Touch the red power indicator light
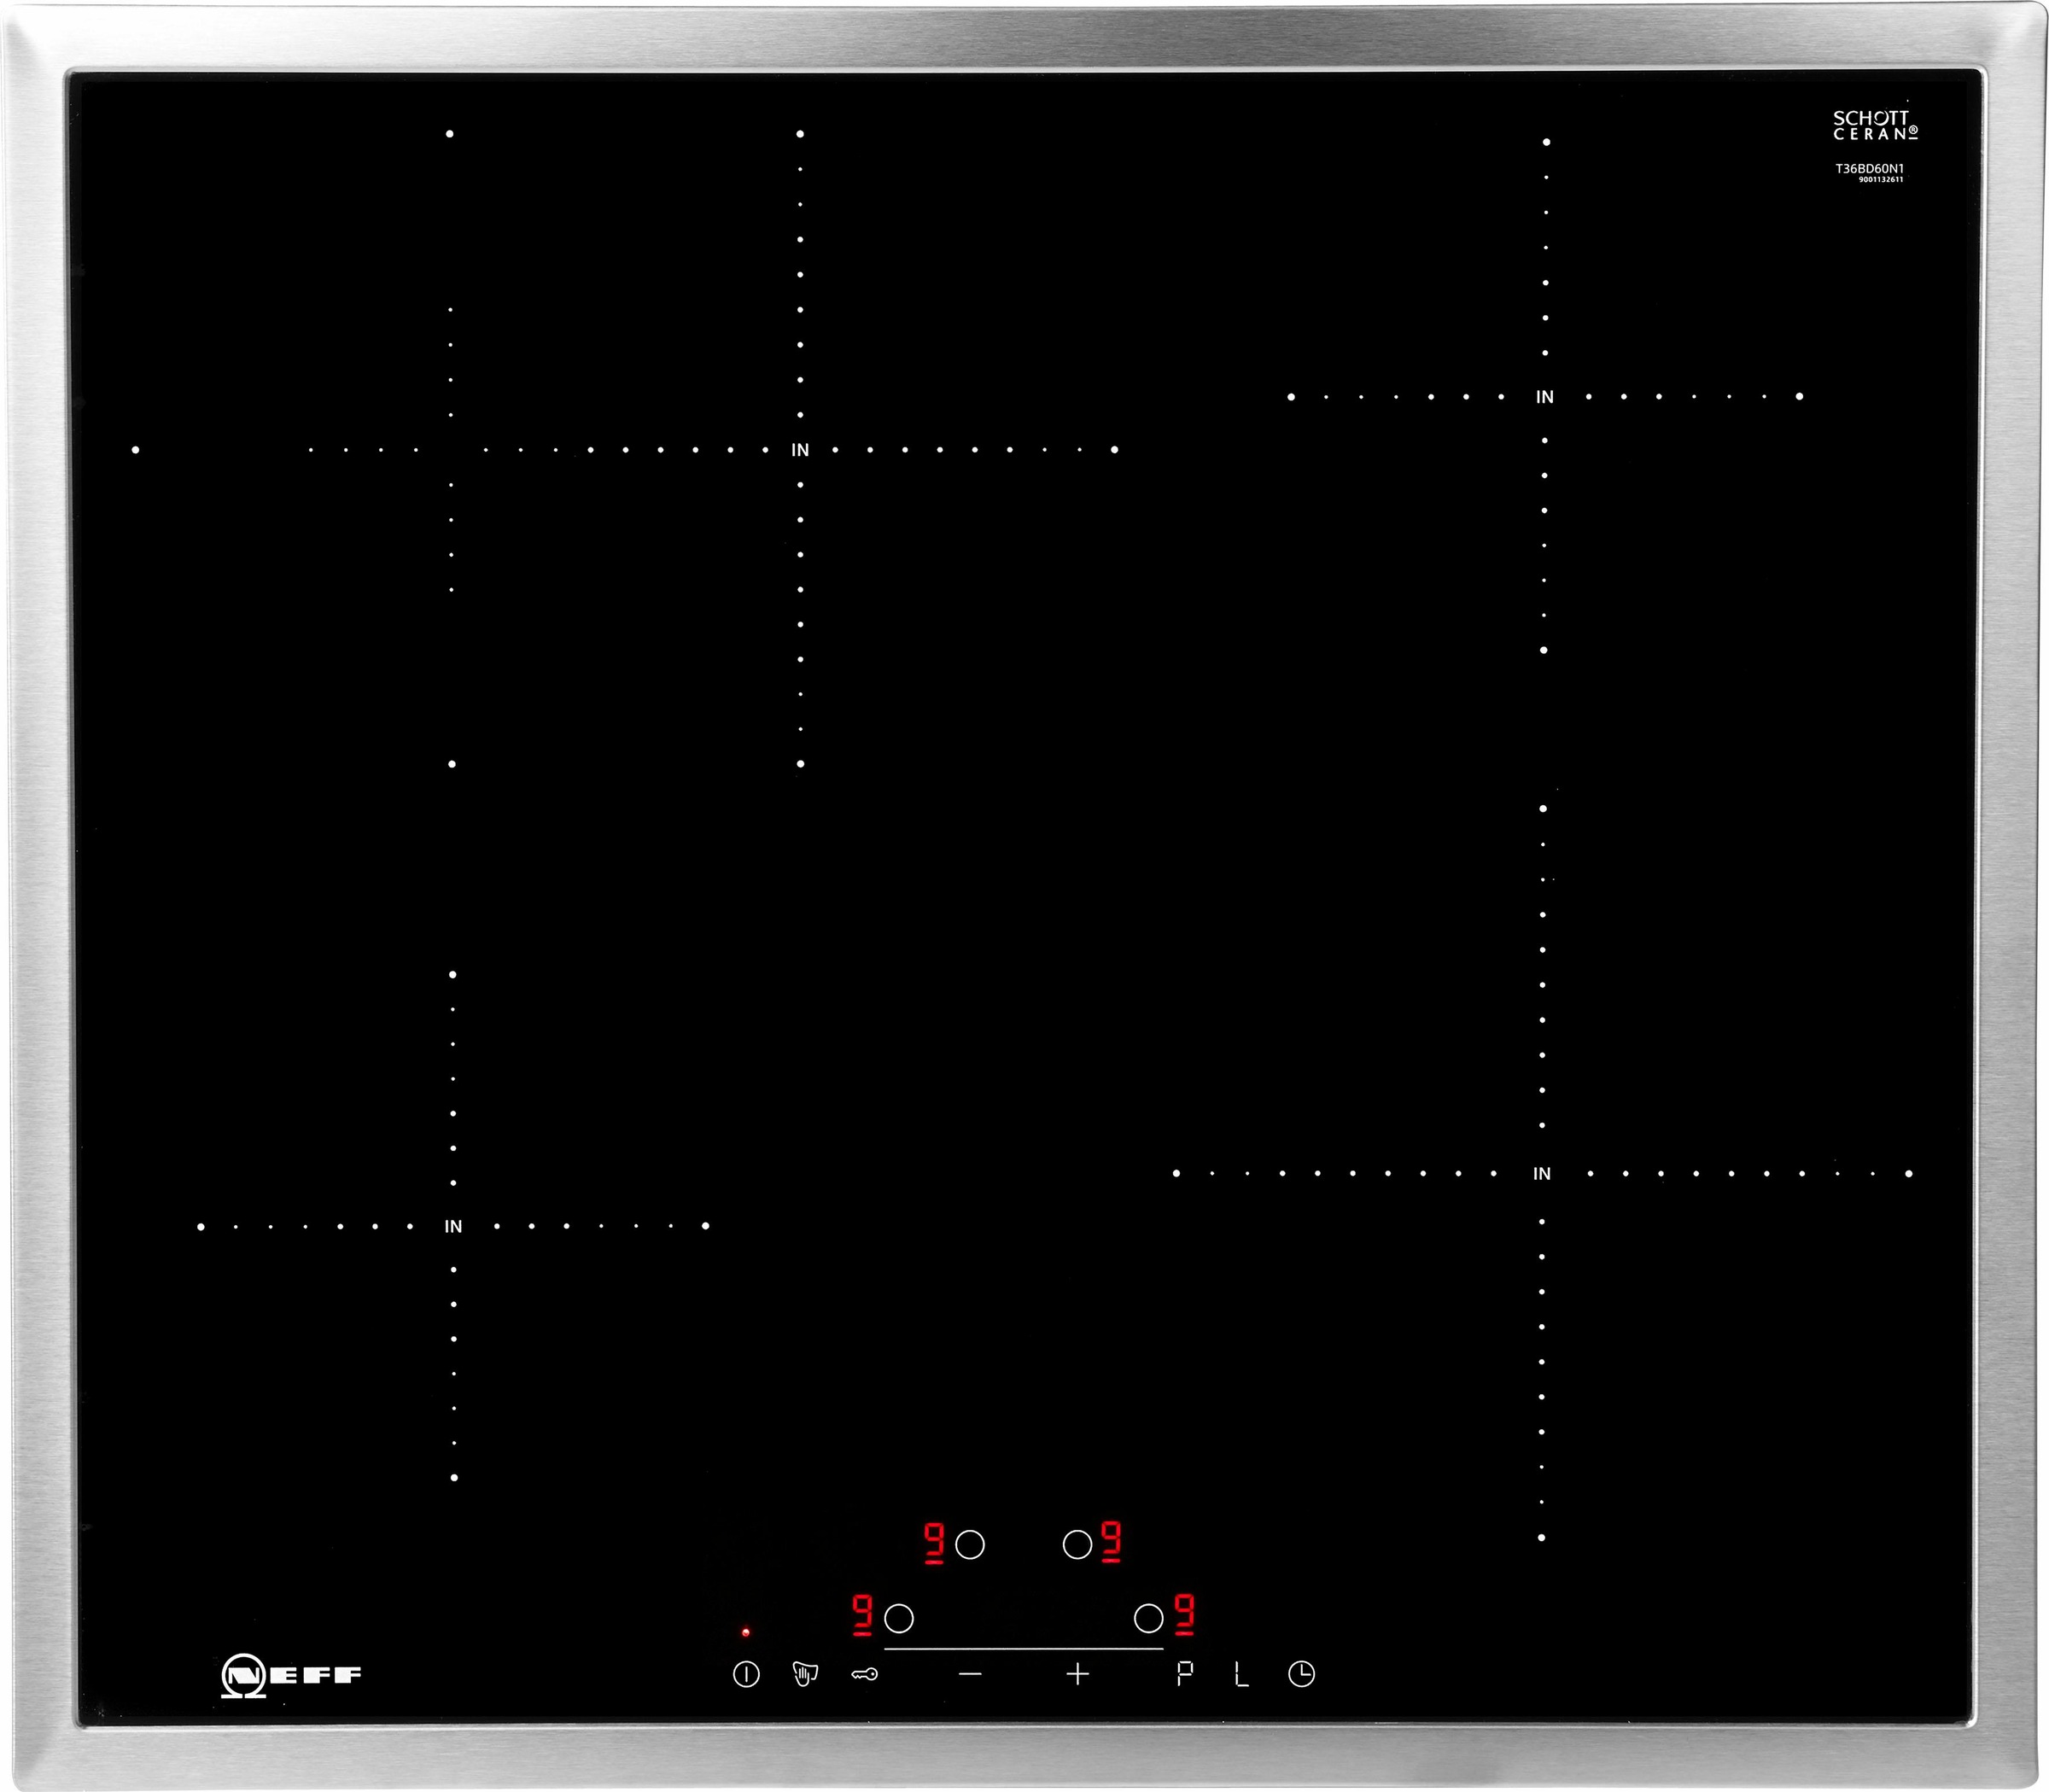Viewport: 2049px width, 1792px height. 746,1633
